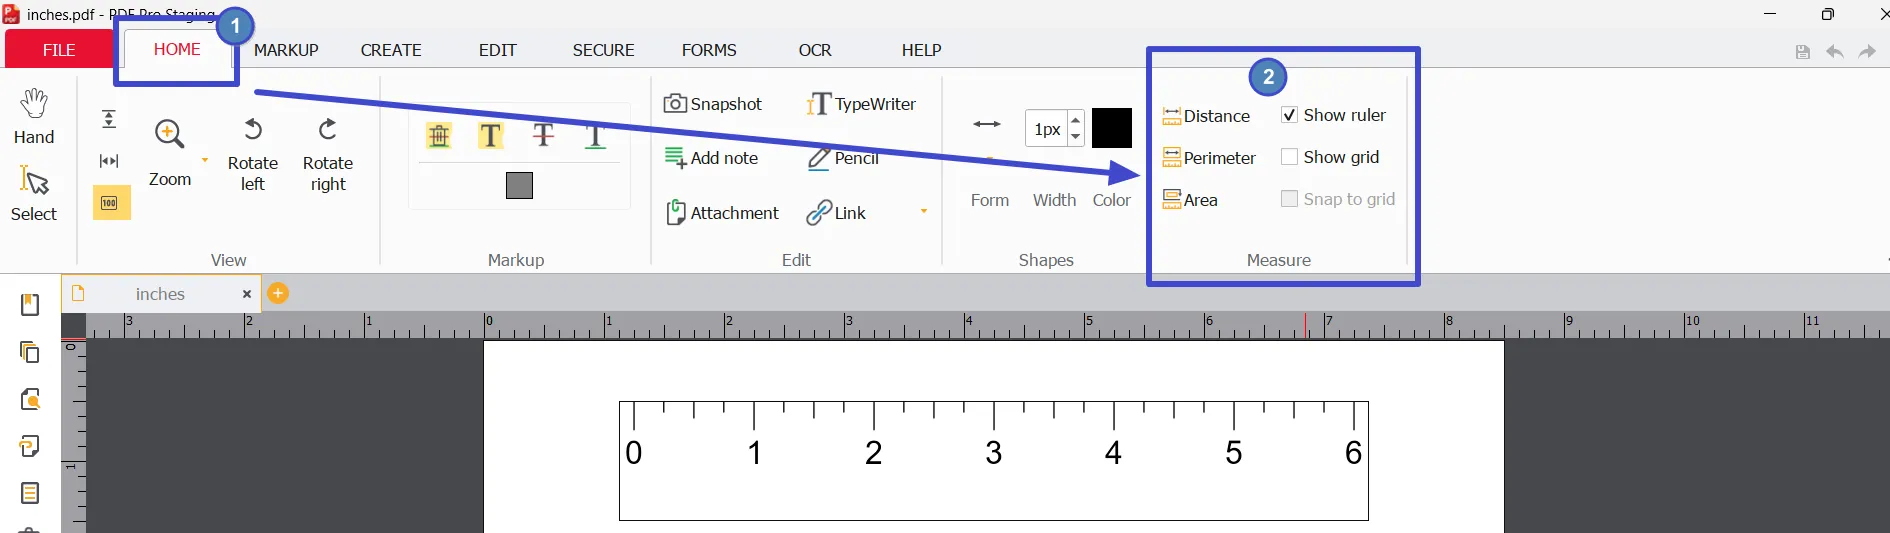Select the Pencil tool
This screenshot has height=533, width=1890.
[x=844, y=158]
